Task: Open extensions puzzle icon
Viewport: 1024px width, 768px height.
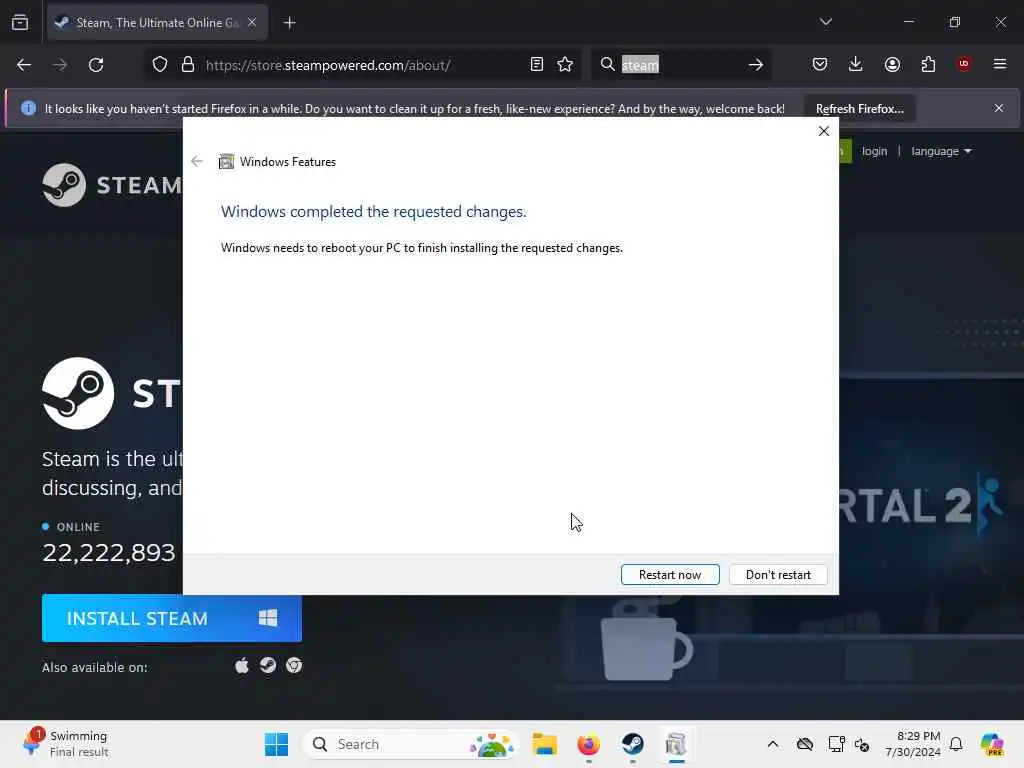Action: tap(928, 64)
